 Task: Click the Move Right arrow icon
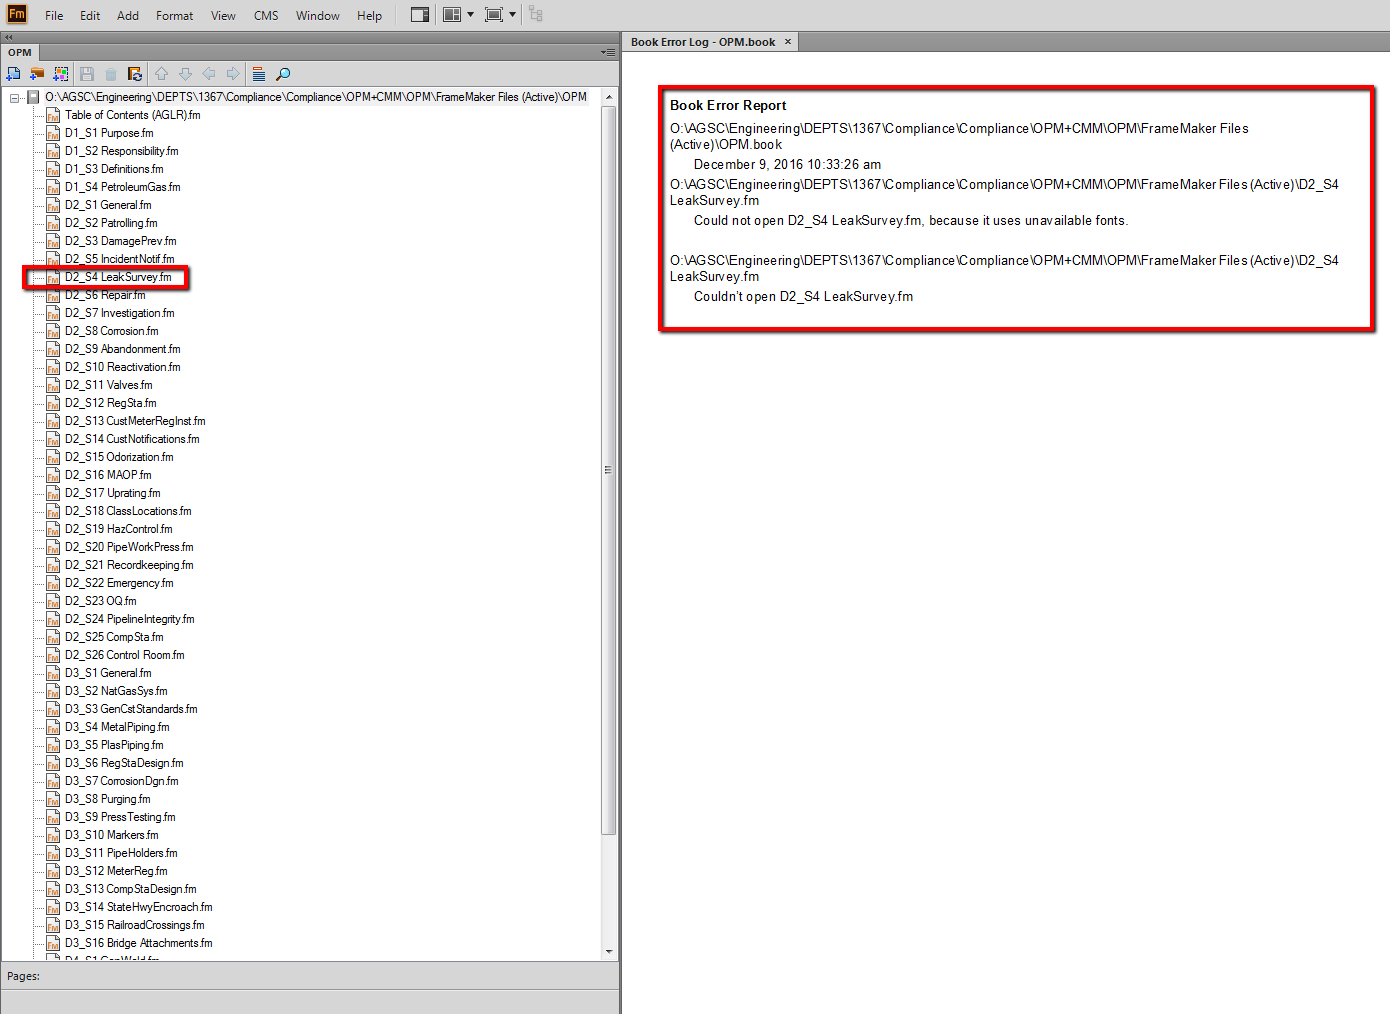pos(233,74)
